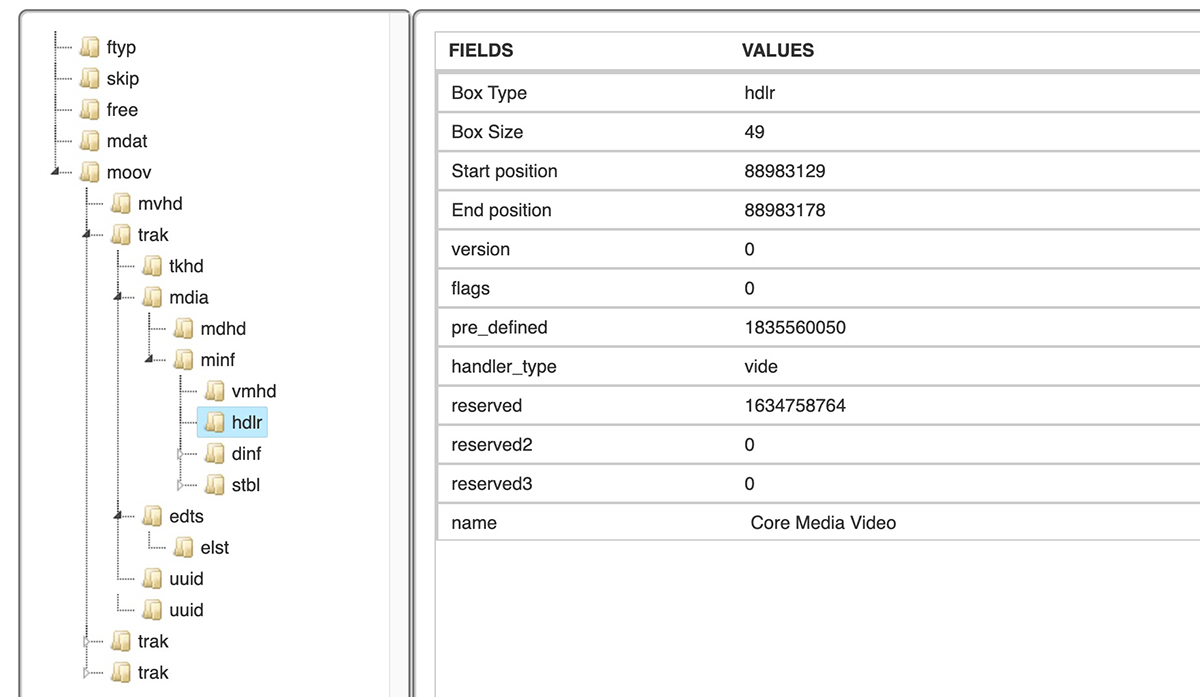Click the mvhd box folder icon

tap(120, 203)
